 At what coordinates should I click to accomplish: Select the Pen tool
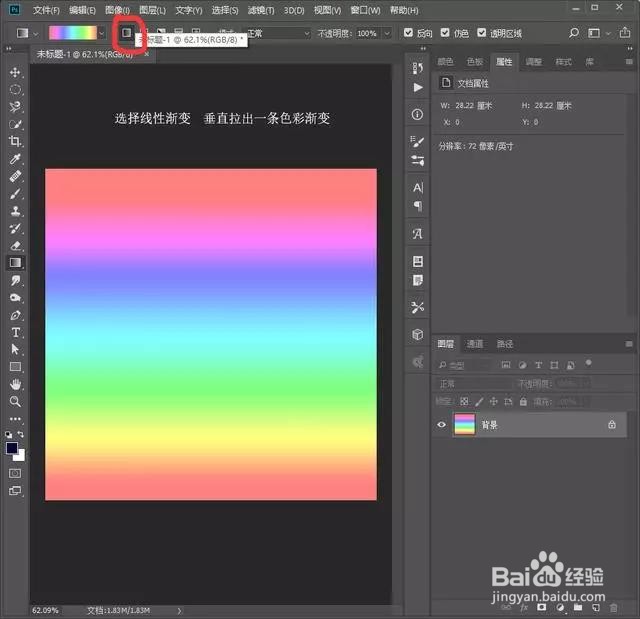coord(15,315)
